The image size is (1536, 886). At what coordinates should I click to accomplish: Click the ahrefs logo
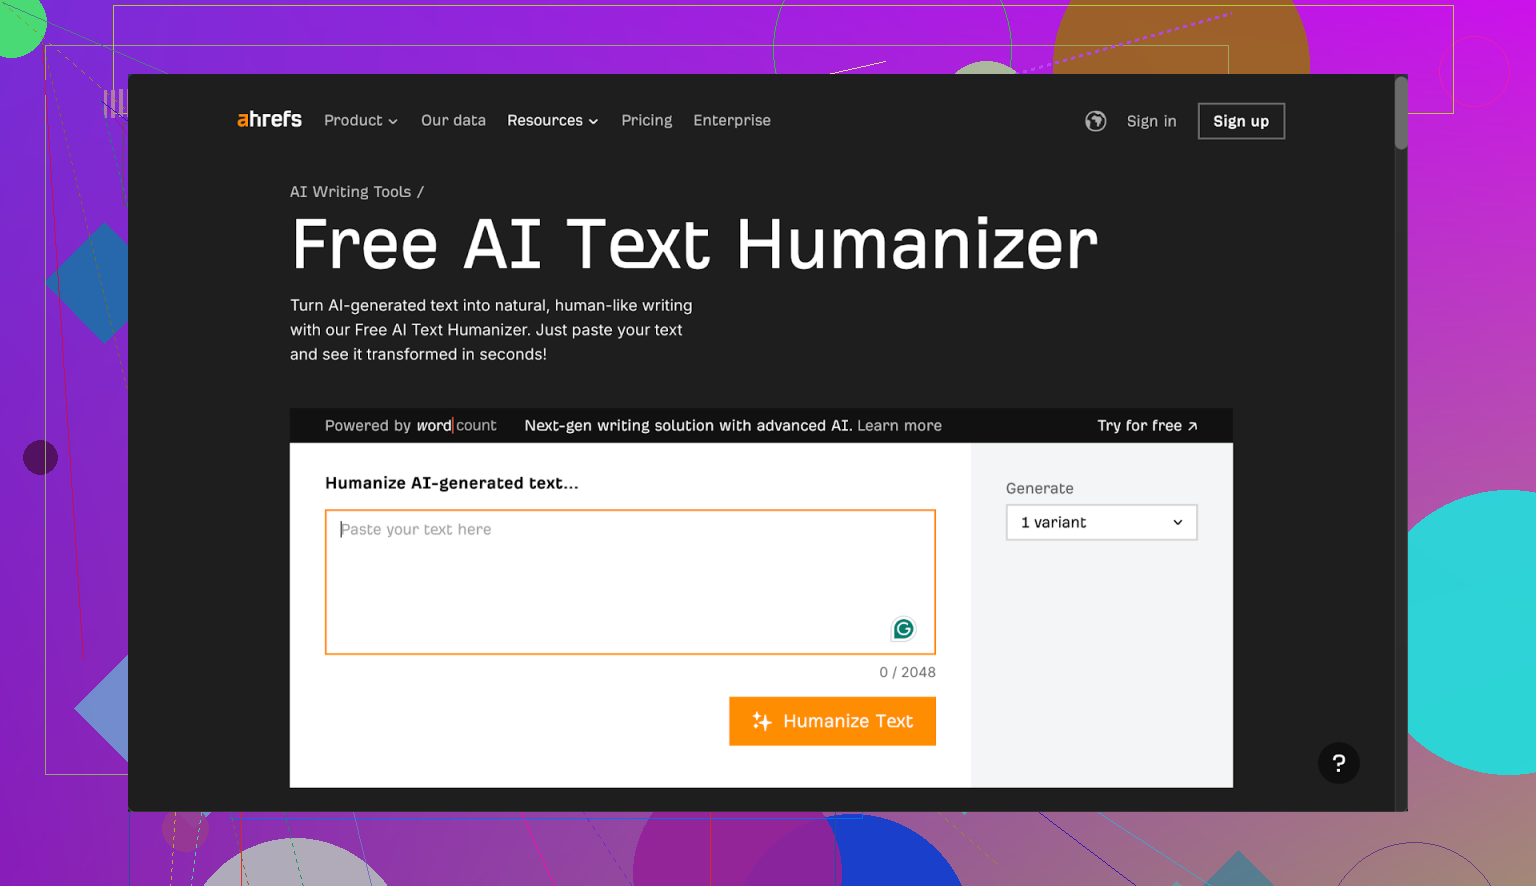(x=268, y=119)
